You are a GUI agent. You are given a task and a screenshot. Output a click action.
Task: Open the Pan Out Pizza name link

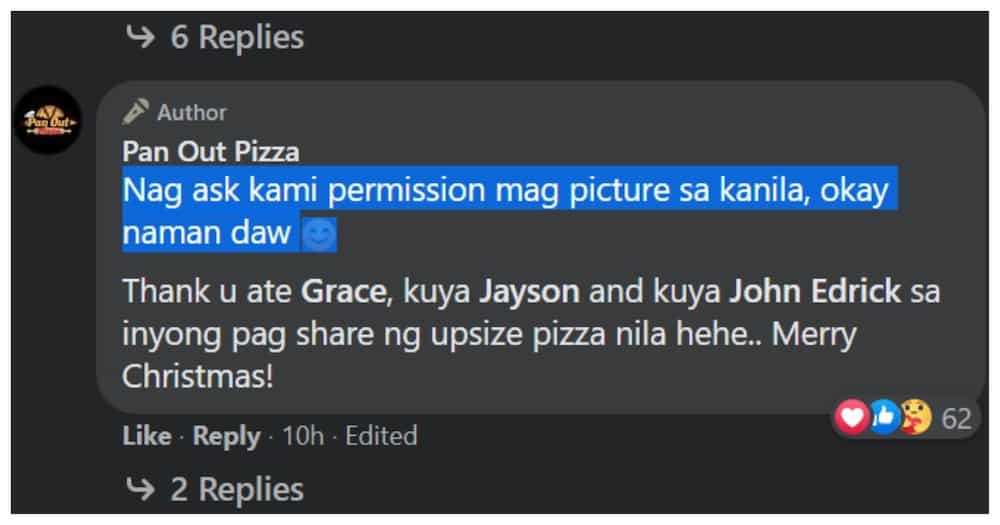[210, 152]
